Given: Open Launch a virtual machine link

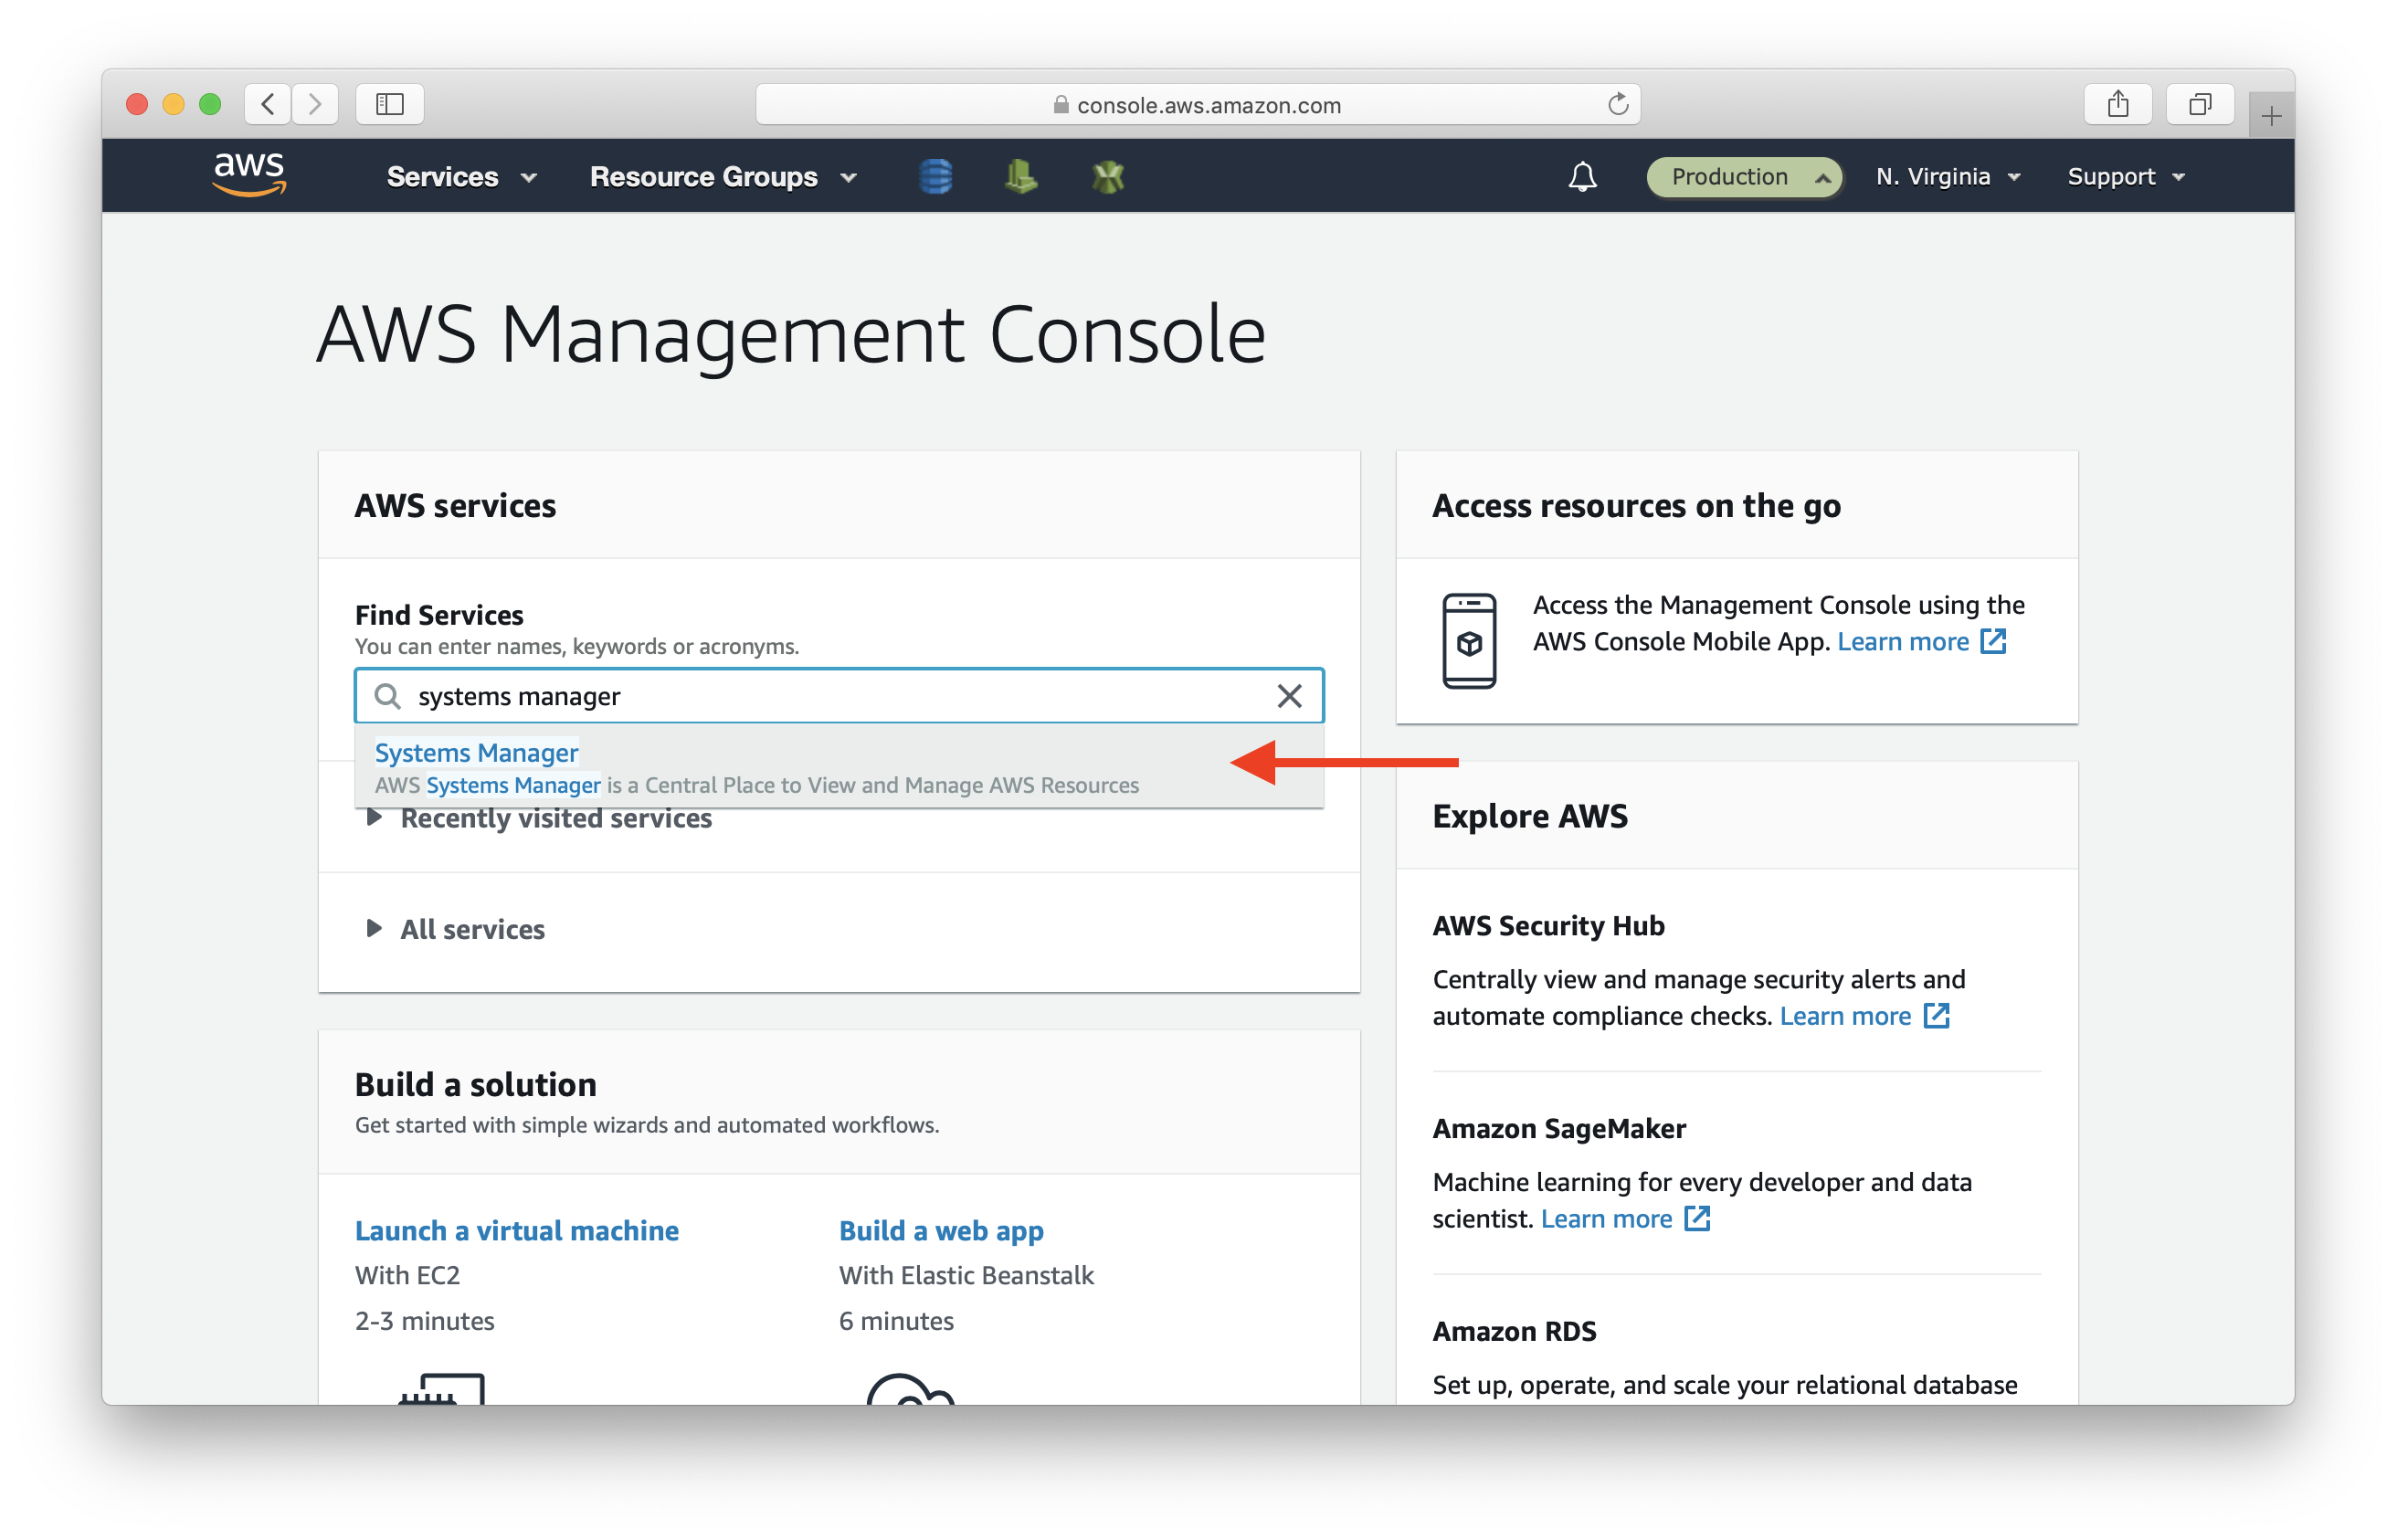Looking at the screenshot, I should 517,1230.
